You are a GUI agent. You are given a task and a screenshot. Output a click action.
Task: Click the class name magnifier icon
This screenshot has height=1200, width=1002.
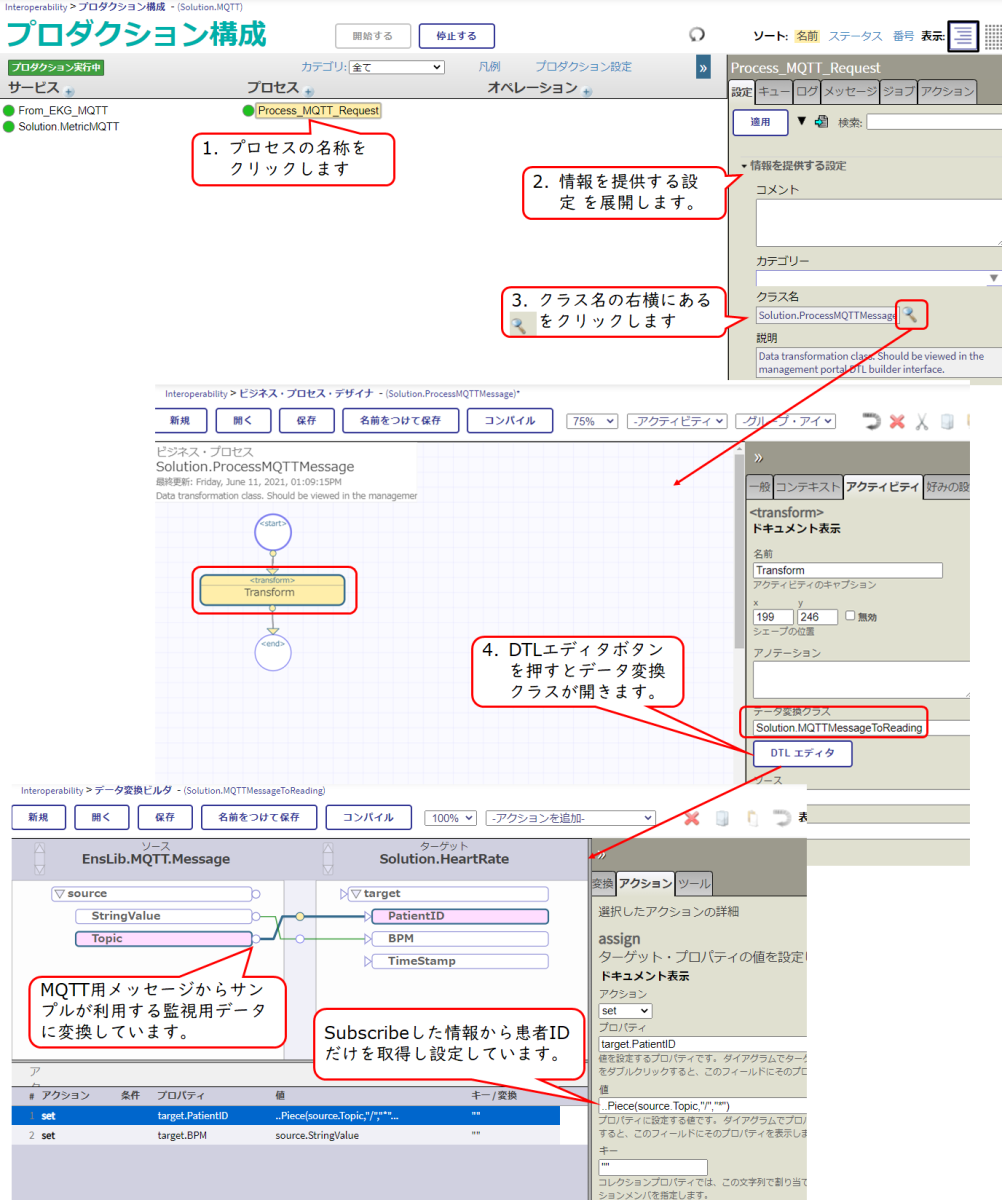coord(908,315)
